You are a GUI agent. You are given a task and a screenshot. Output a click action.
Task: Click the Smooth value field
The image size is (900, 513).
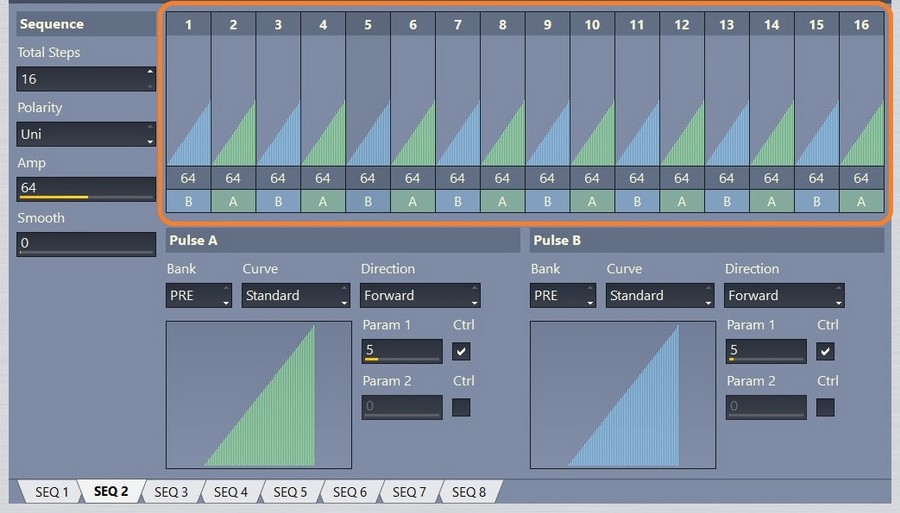(86, 244)
